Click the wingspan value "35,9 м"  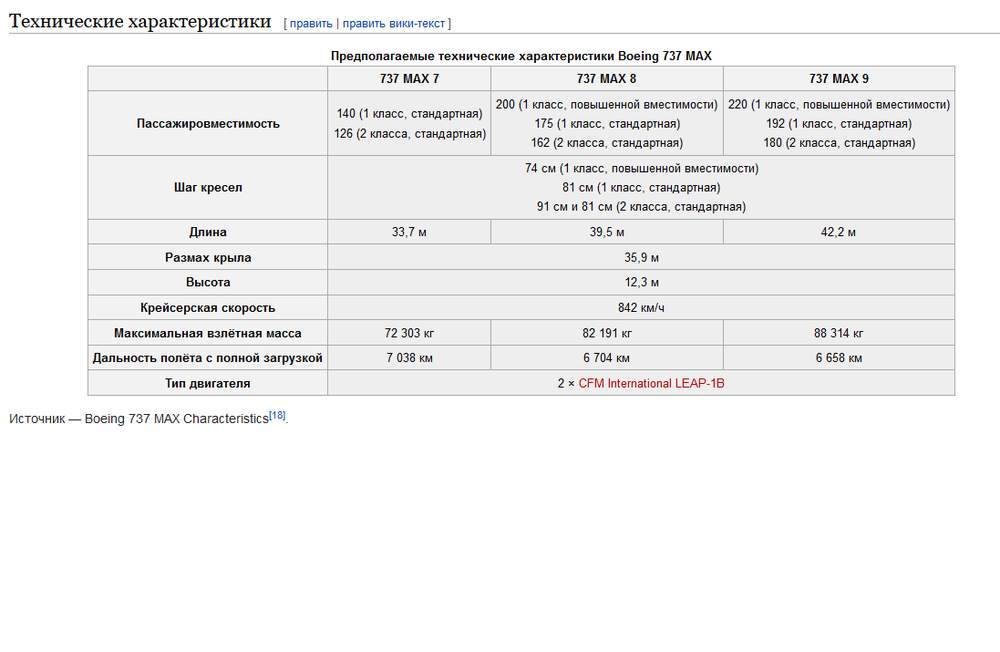click(641, 258)
